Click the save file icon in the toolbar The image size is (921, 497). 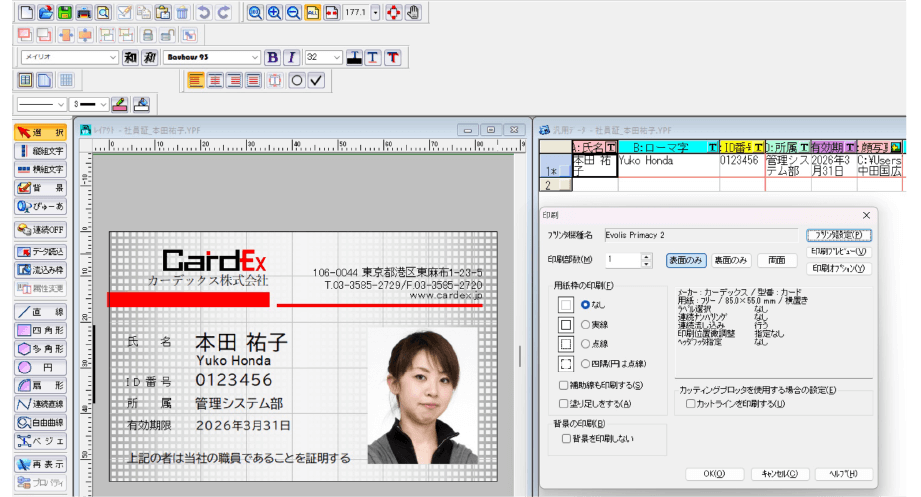pyautogui.click(x=64, y=13)
